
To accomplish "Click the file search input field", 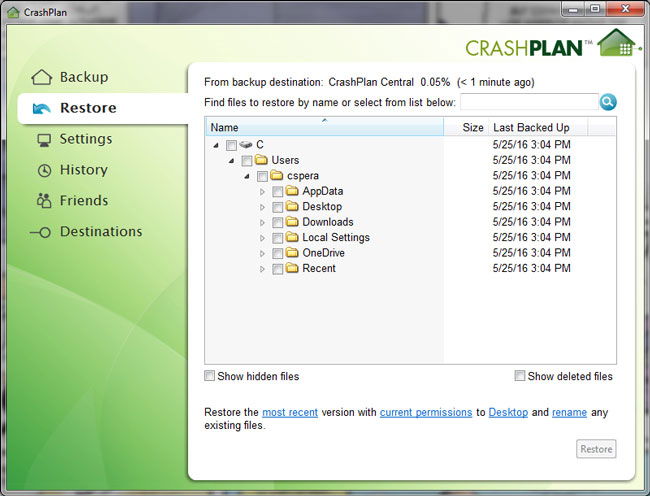I will (x=529, y=102).
